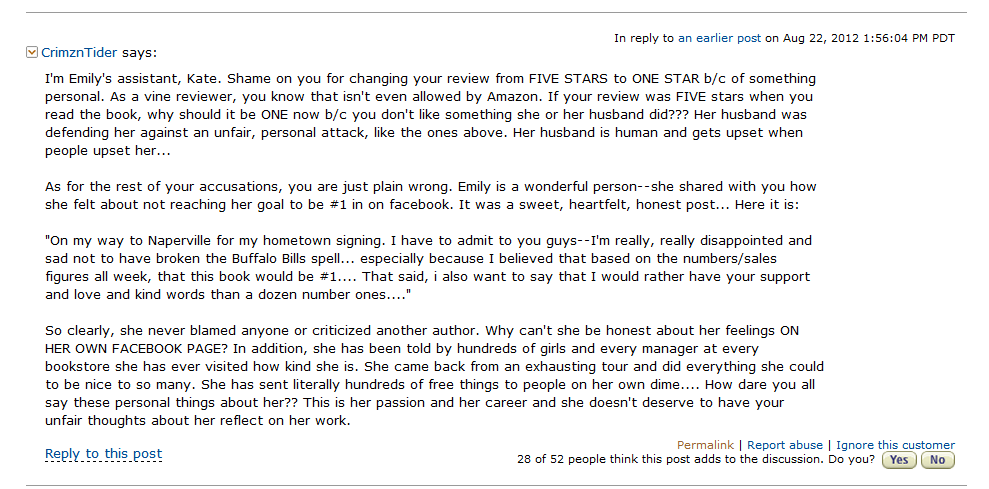Click the Report abuse link

pos(784,445)
